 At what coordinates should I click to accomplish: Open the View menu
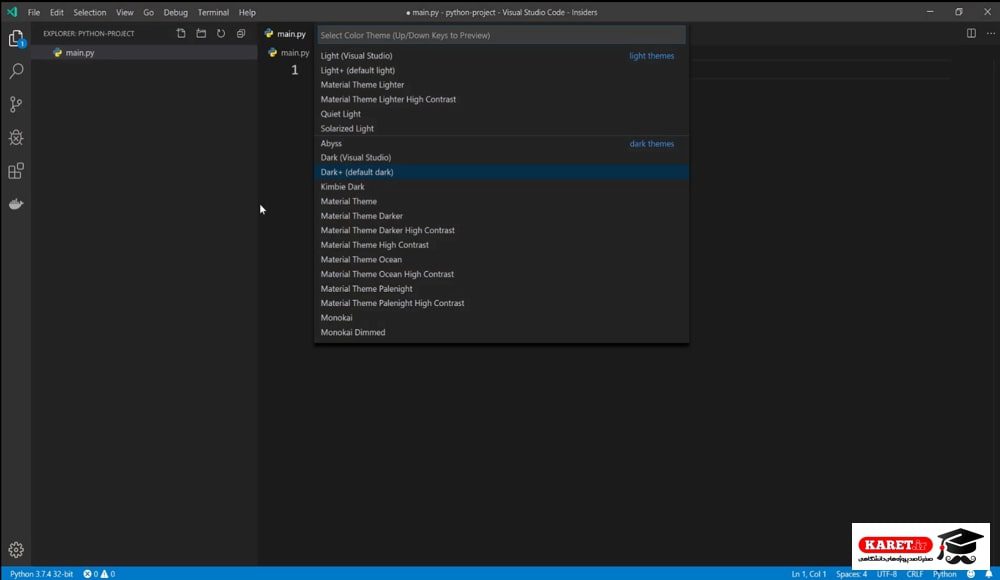click(x=124, y=12)
